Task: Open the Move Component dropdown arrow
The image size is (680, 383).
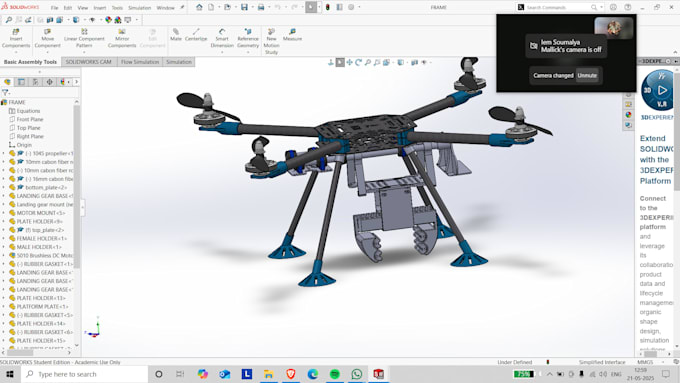Action: [47, 52]
